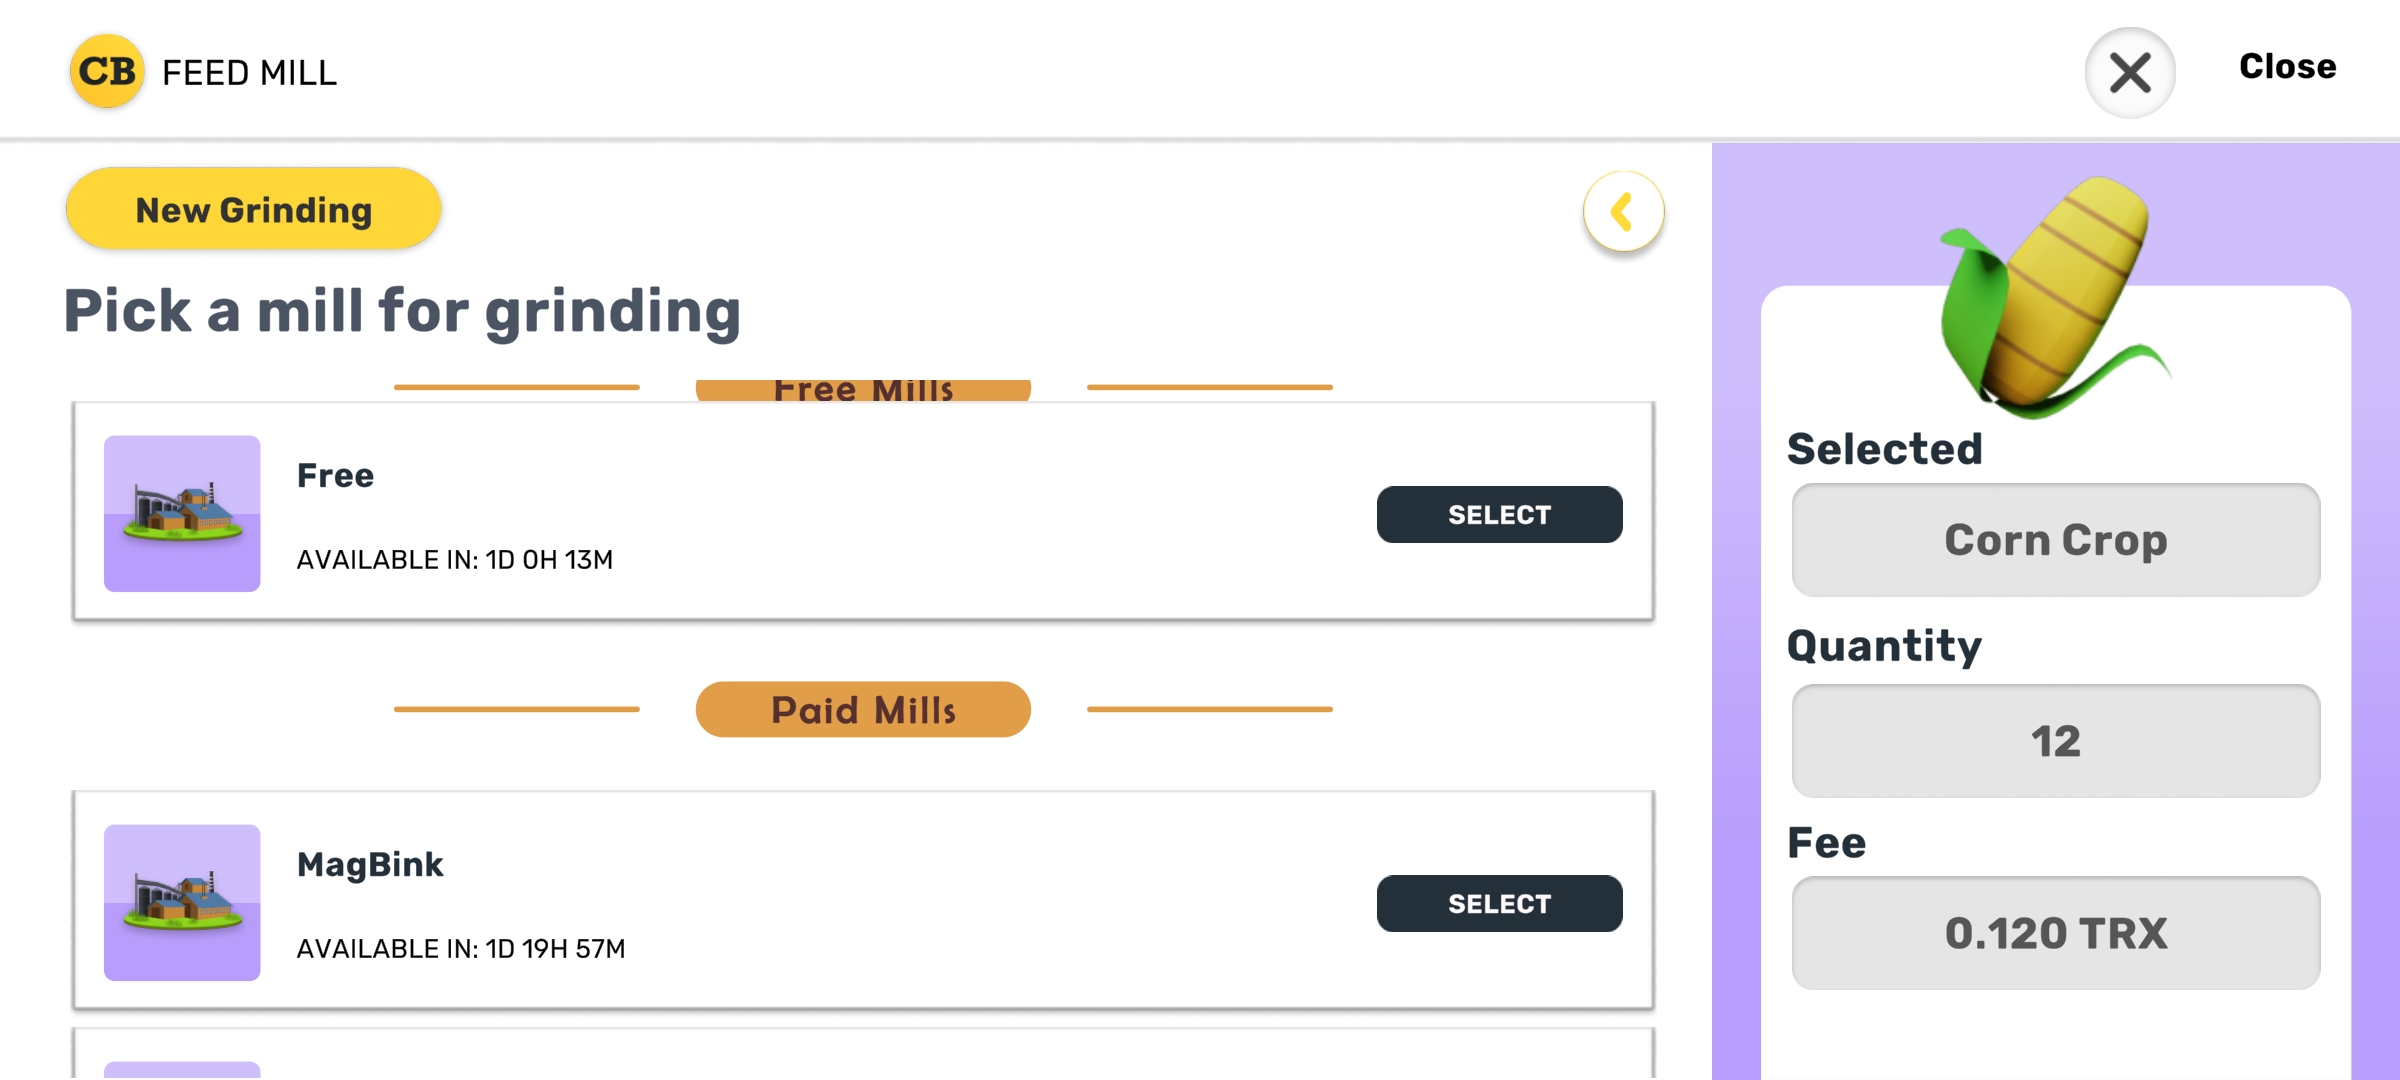
Task: Click the Close text label
Action: tap(2287, 67)
